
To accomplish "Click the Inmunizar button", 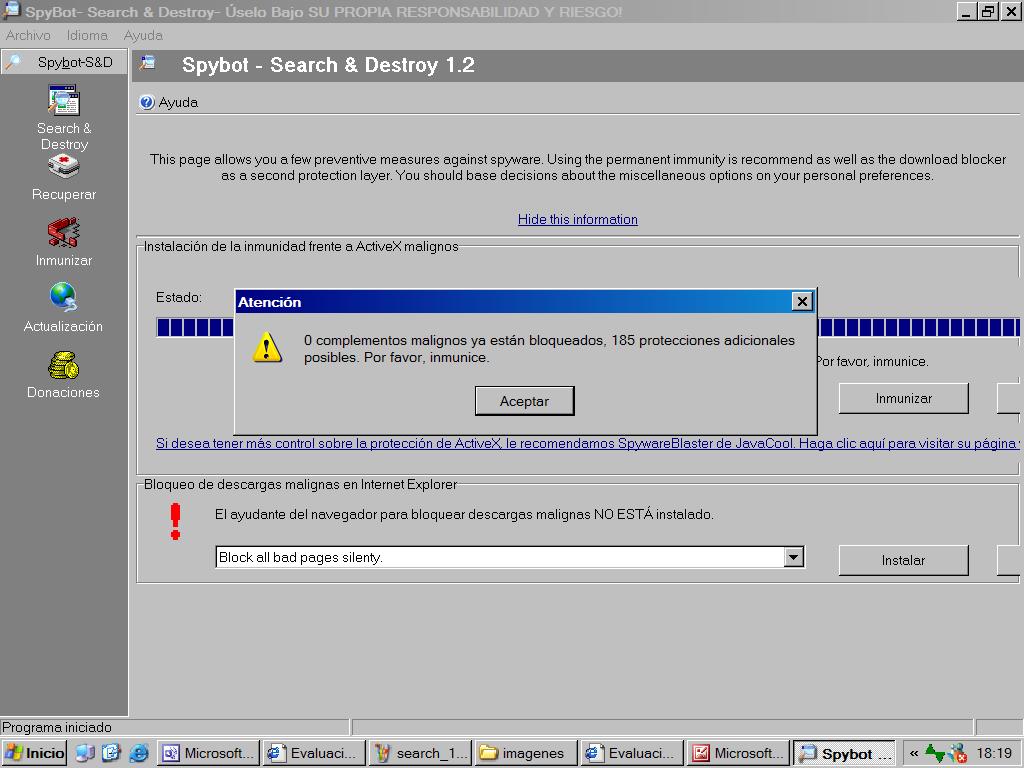I will pos(903,398).
